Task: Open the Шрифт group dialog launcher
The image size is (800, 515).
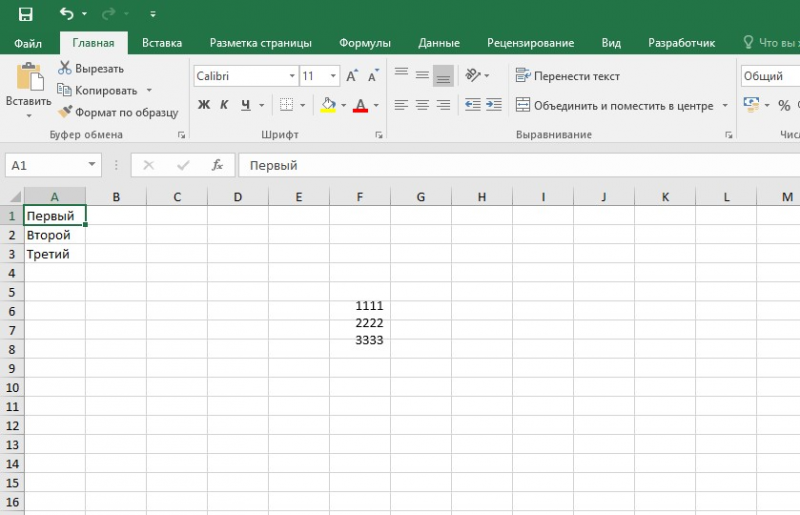Action: click(x=379, y=135)
